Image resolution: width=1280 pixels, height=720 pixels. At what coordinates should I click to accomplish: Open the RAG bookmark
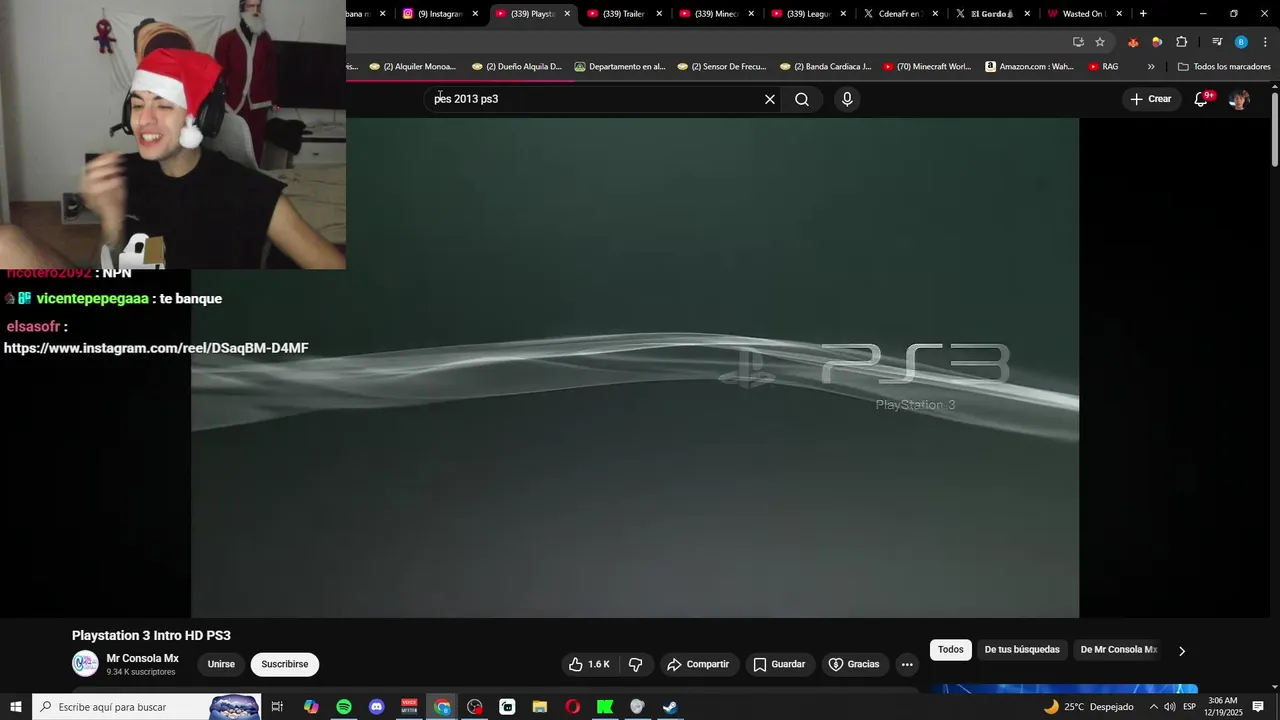1103,67
